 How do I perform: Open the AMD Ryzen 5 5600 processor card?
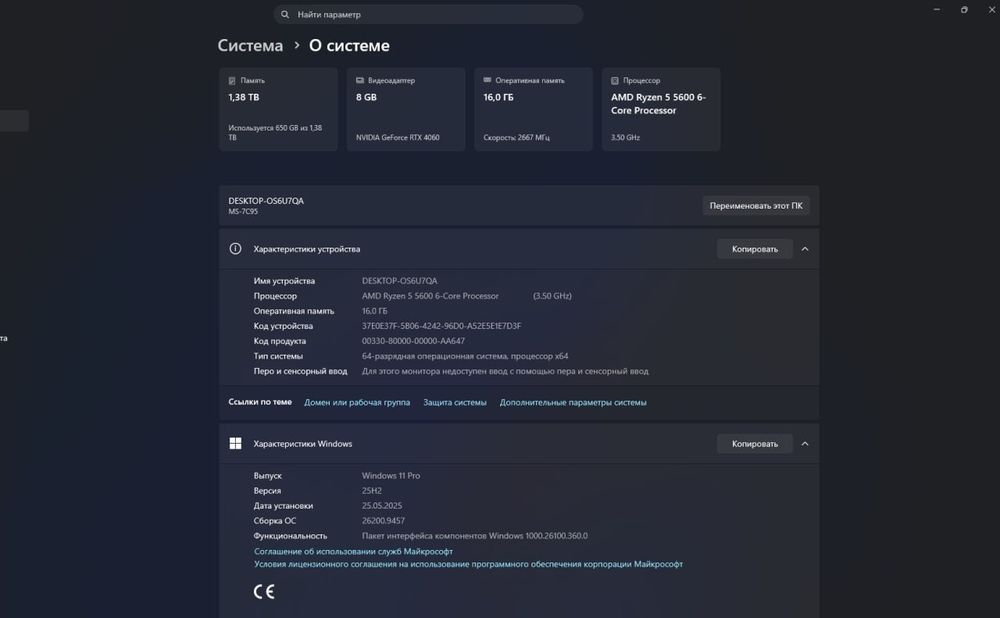(x=661, y=109)
